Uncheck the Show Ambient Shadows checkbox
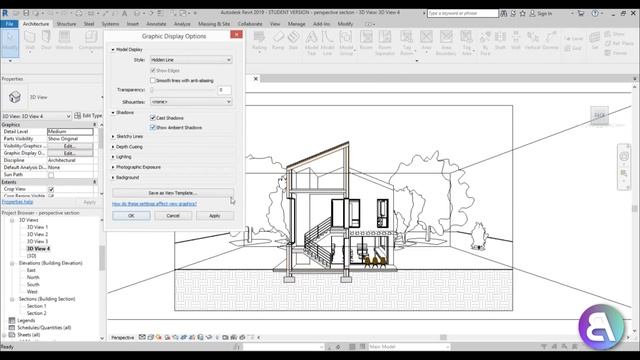The height and width of the screenshot is (360, 640). 153,127
